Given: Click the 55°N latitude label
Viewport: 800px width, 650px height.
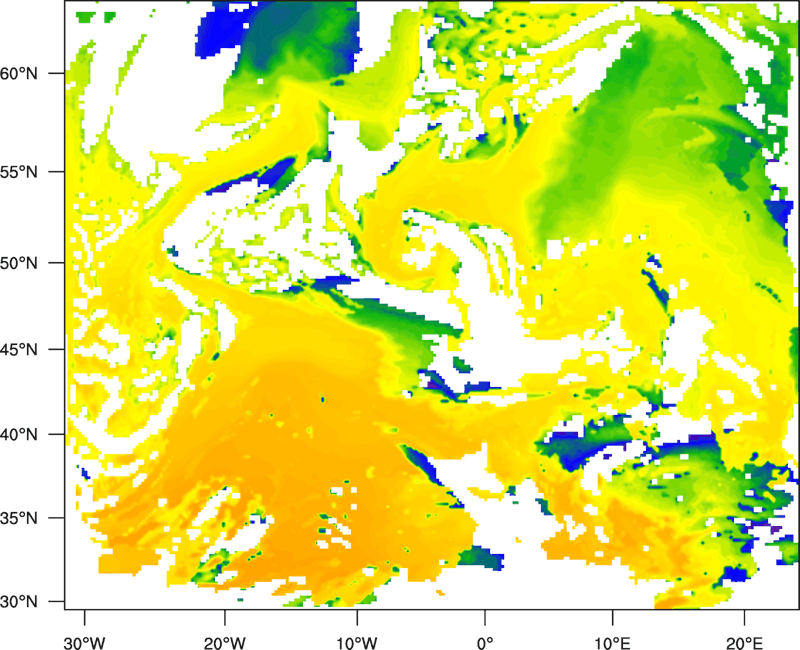Looking at the screenshot, I should (x=19, y=172).
